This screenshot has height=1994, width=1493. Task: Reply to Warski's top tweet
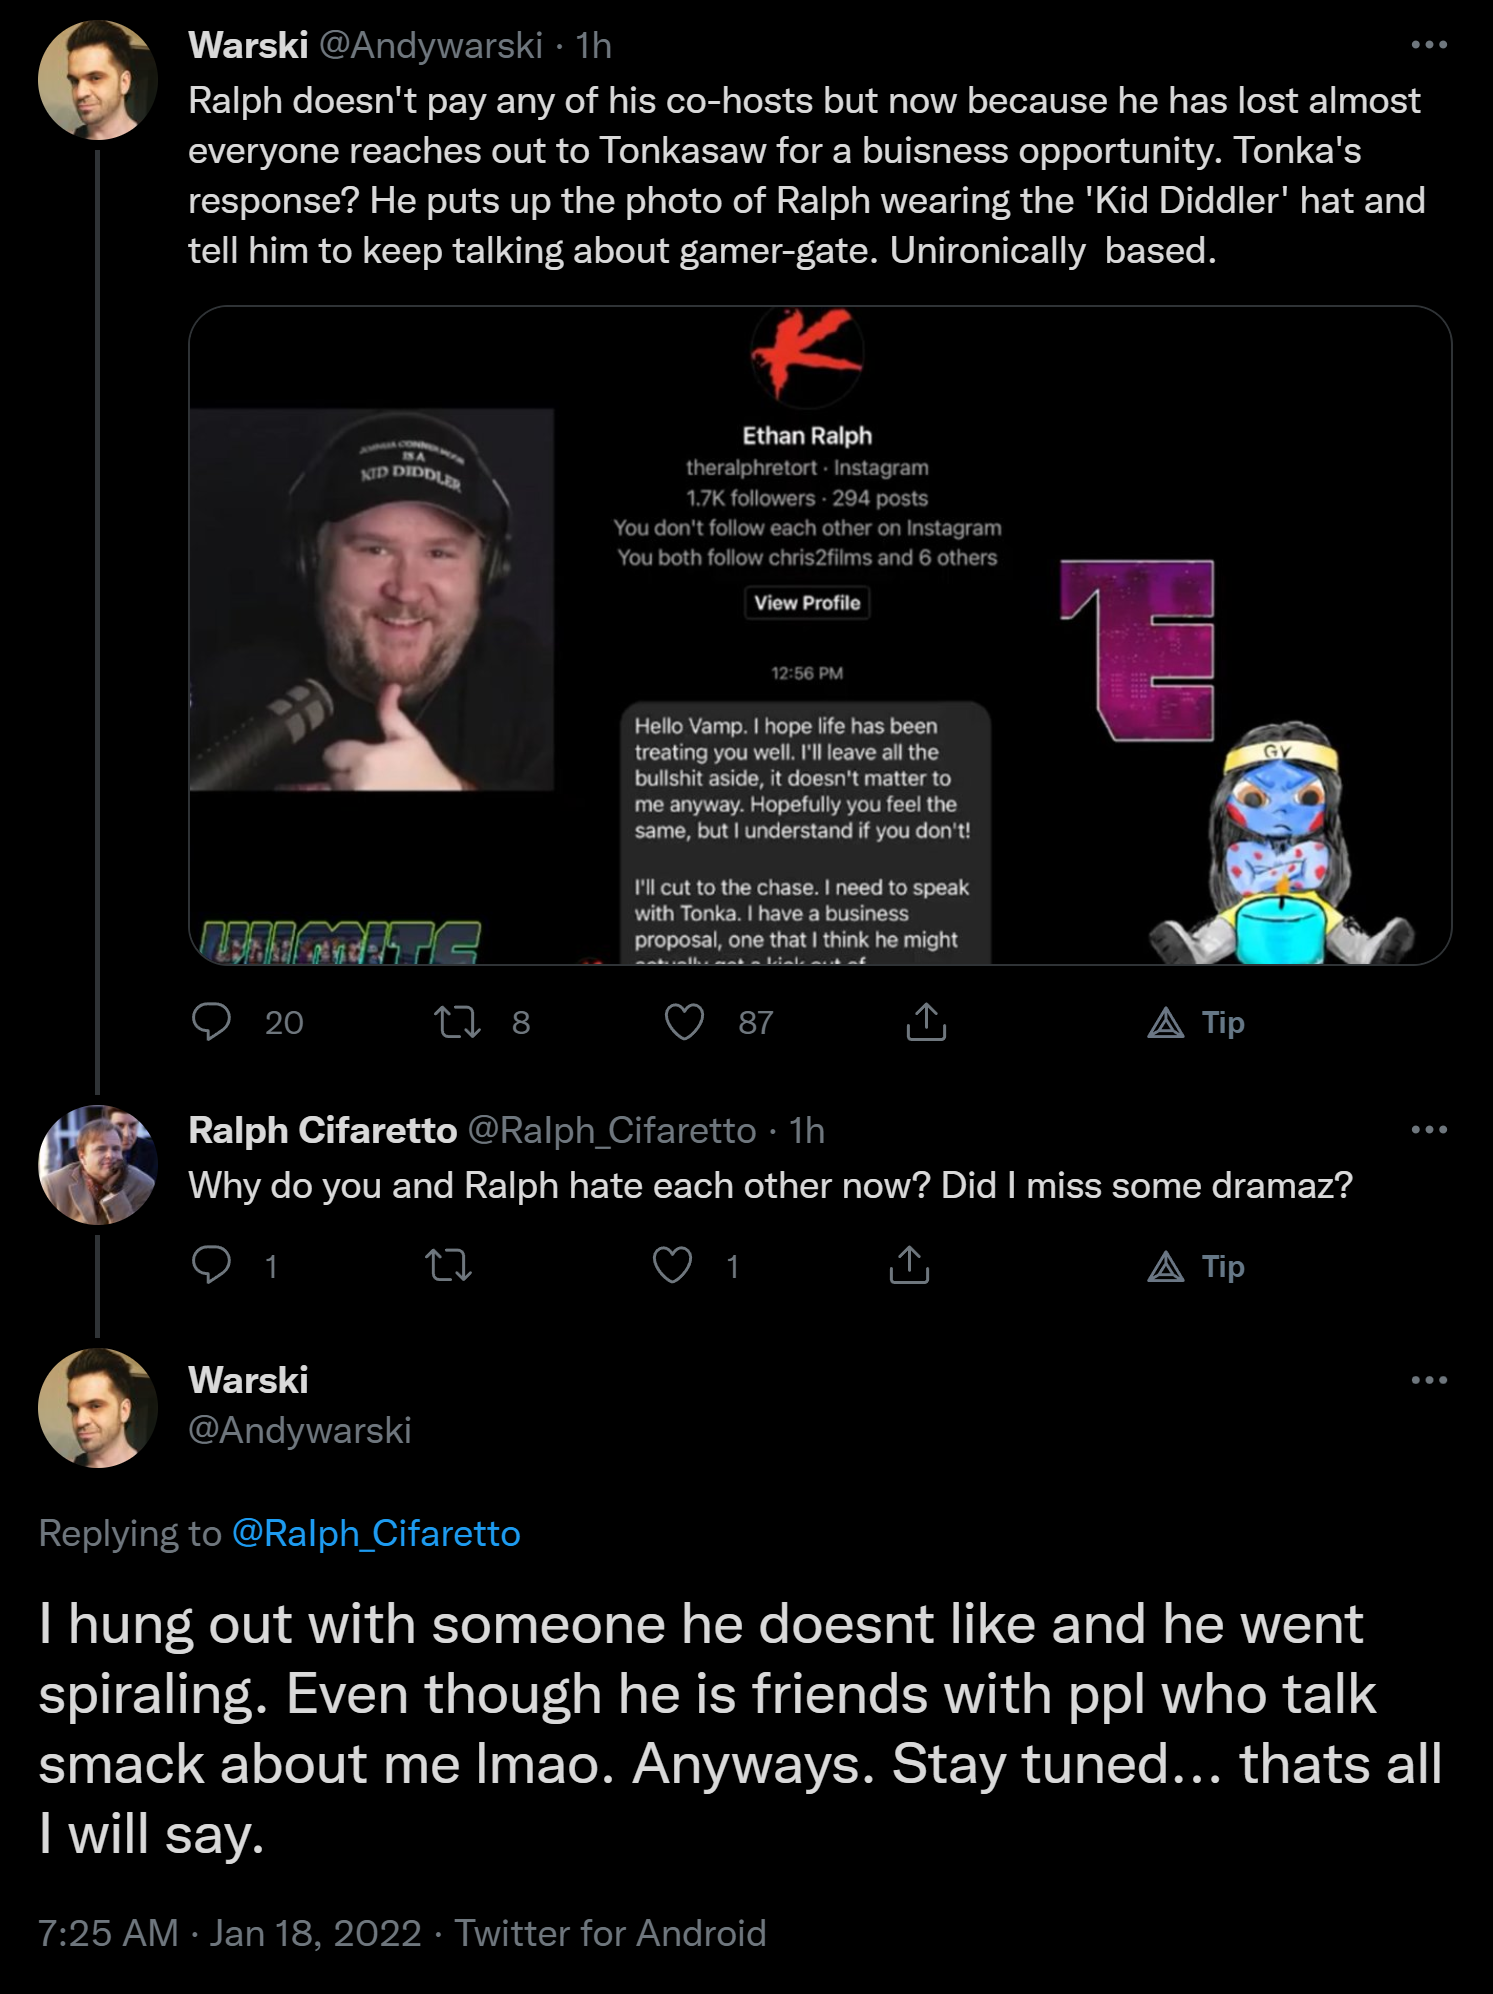211,1022
